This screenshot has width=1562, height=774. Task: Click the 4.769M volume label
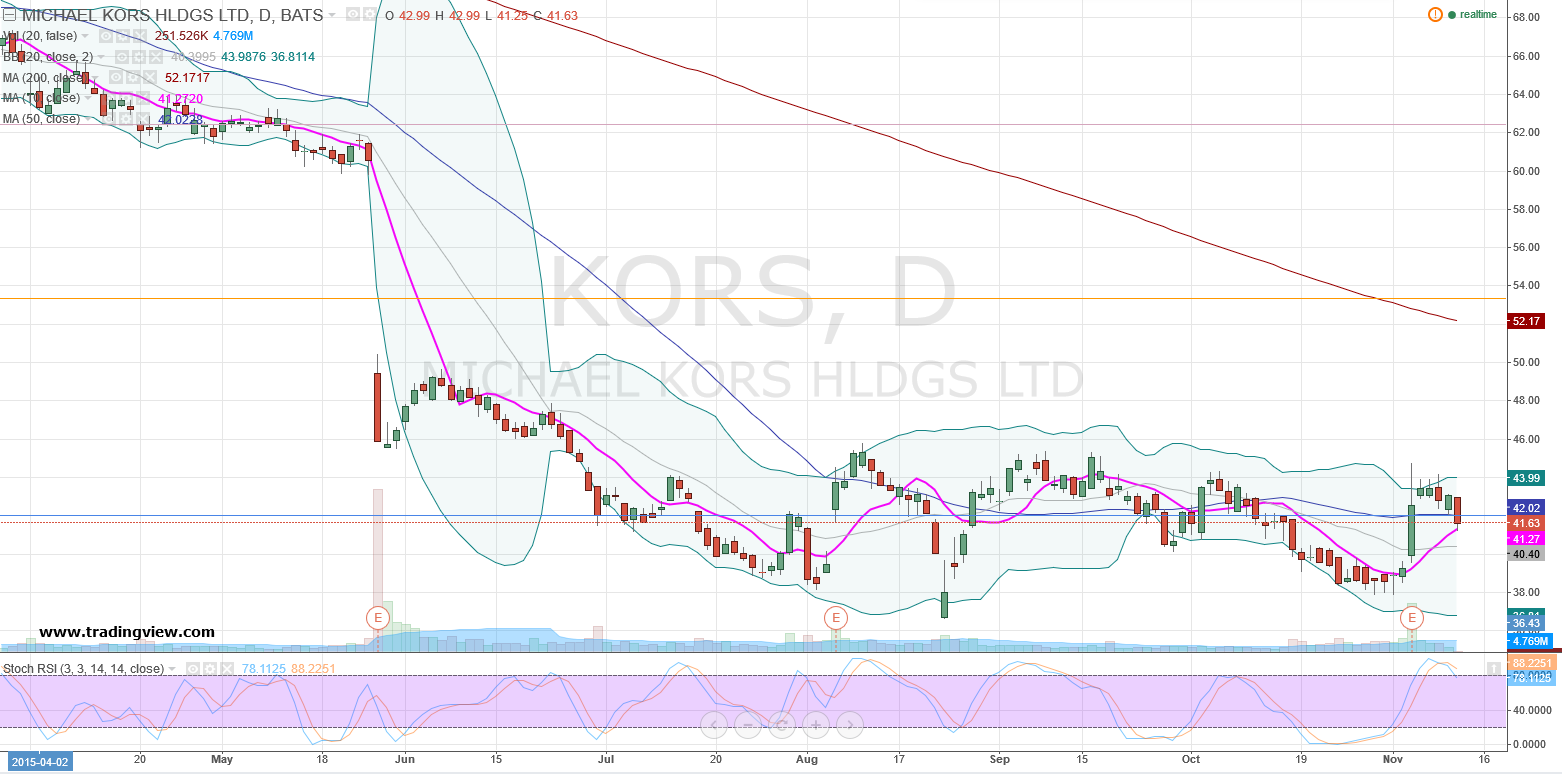click(1529, 641)
